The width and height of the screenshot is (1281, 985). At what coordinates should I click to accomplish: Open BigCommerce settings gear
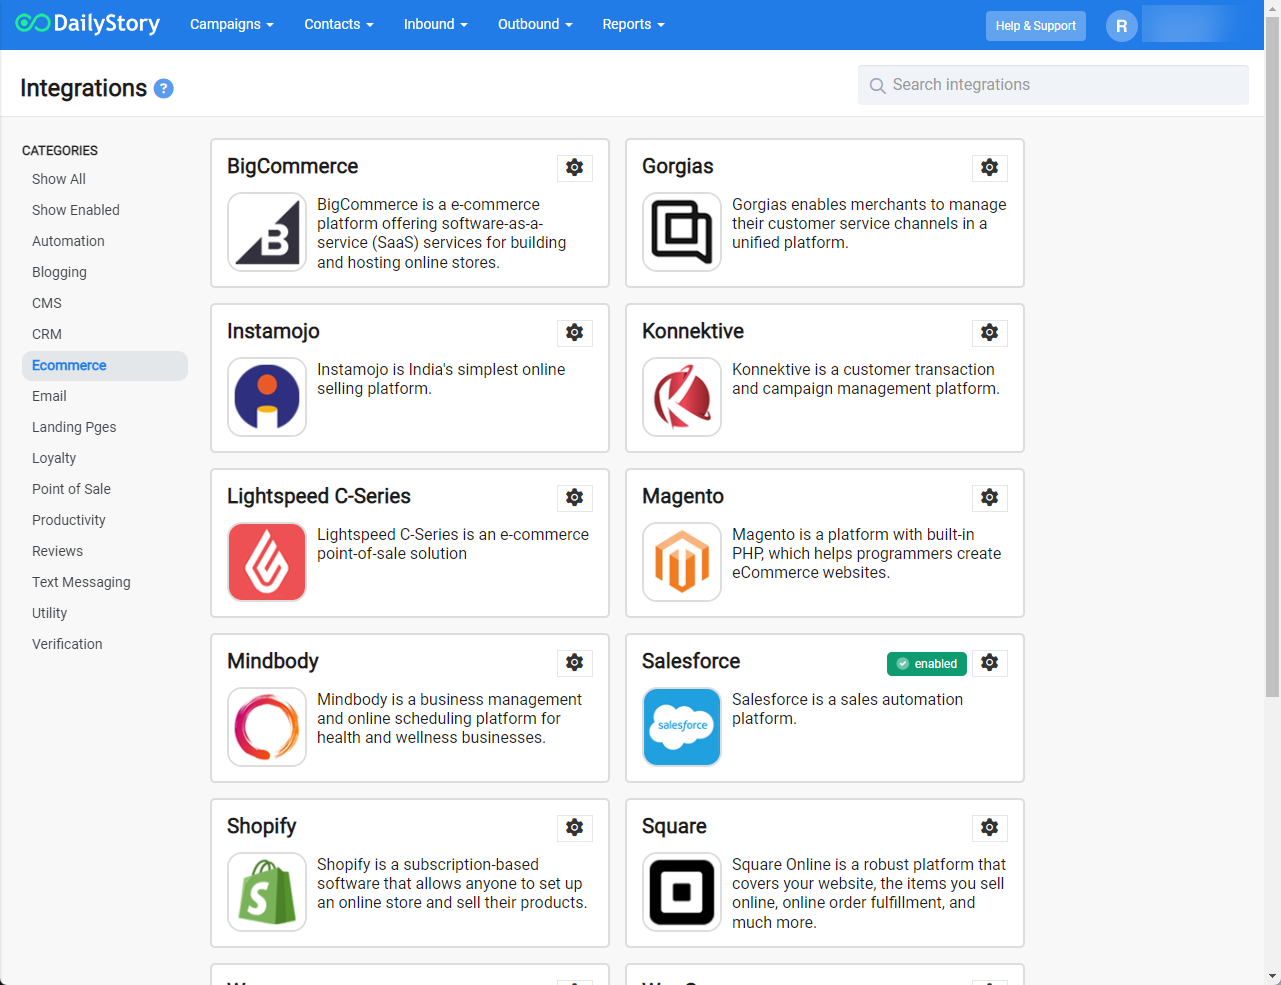(x=574, y=168)
